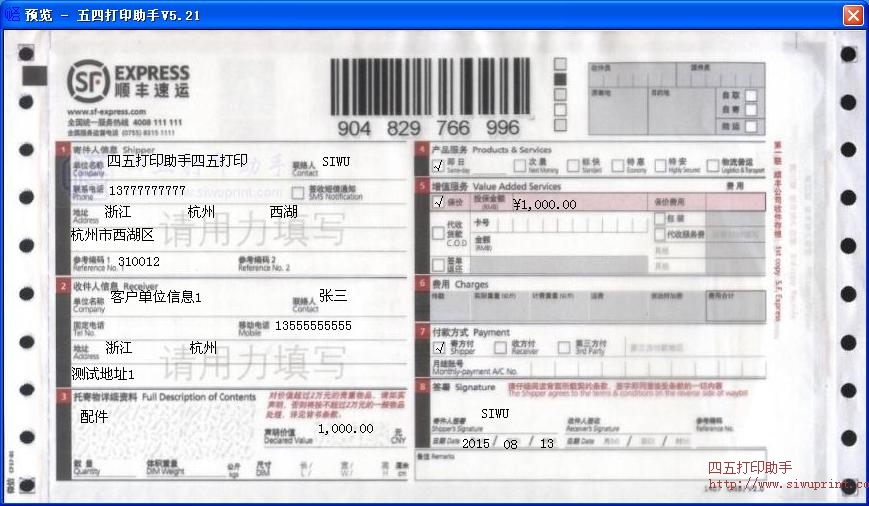Image resolution: width=869 pixels, height=506 pixels.
Task: Click 杭州 in the shipper address row
Action: click(201, 211)
